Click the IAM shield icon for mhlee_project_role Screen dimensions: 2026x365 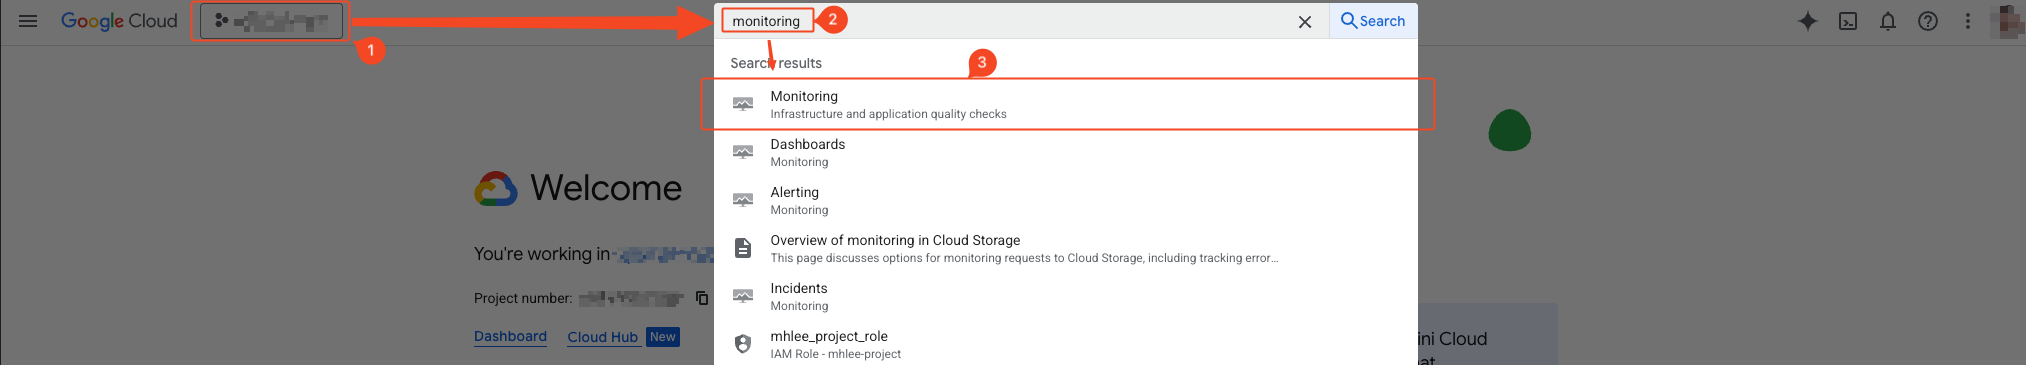[x=743, y=344]
